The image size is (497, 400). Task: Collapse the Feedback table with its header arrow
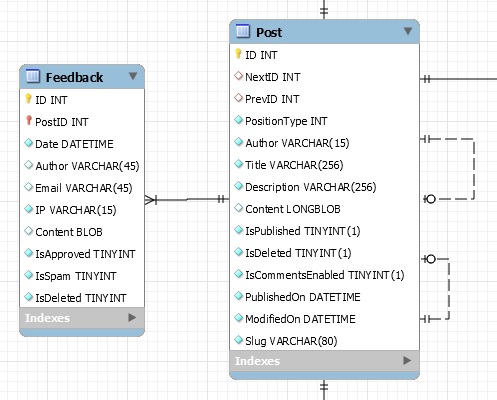pos(133,76)
